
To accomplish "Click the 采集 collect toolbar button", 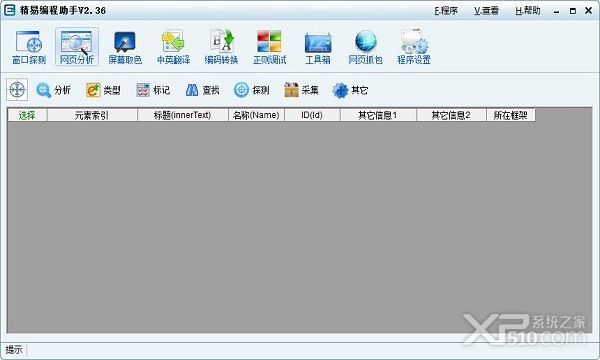I will click(x=301, y=90).
